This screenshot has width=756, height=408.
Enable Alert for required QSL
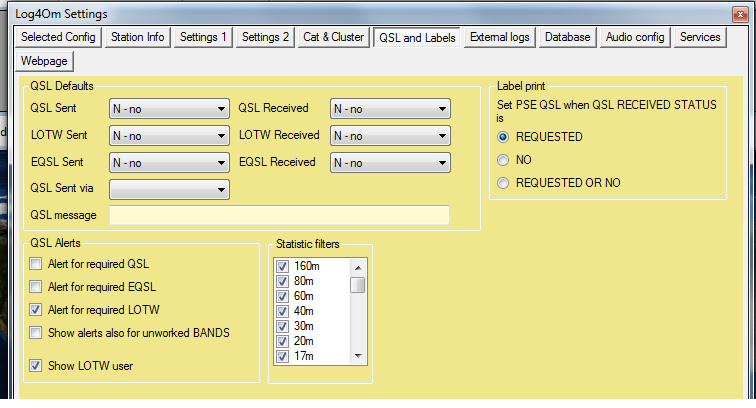[36, 264]
